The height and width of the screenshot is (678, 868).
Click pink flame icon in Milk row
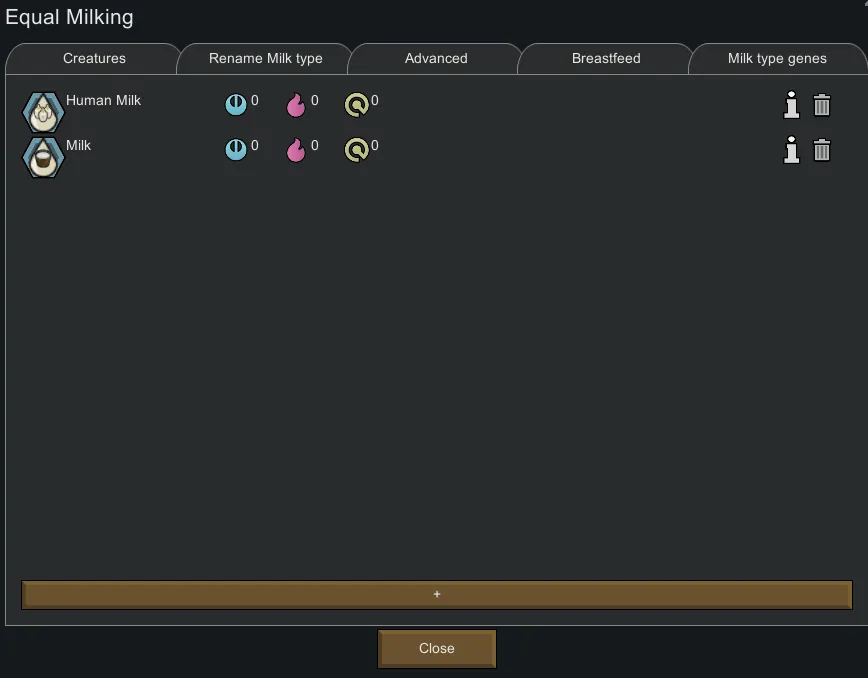click(x=296, y=150)
